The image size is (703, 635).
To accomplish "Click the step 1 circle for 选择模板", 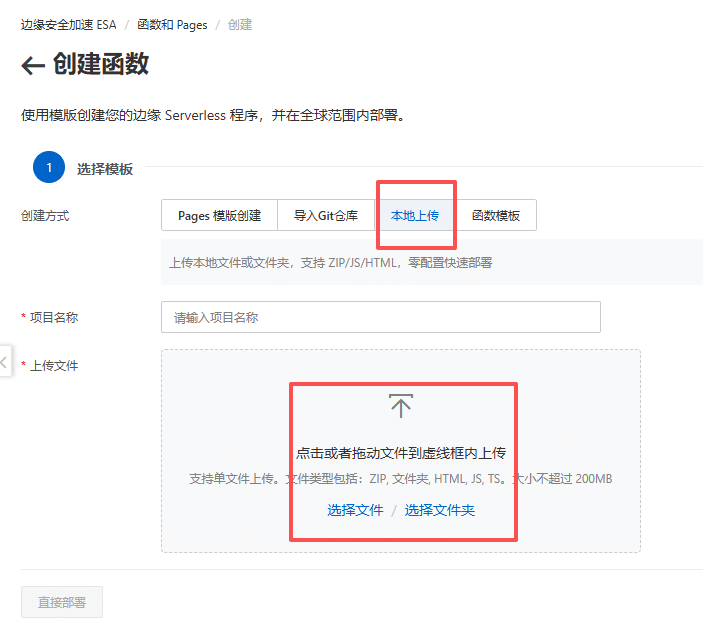I will pyautogui.click(x=49, y=167).
